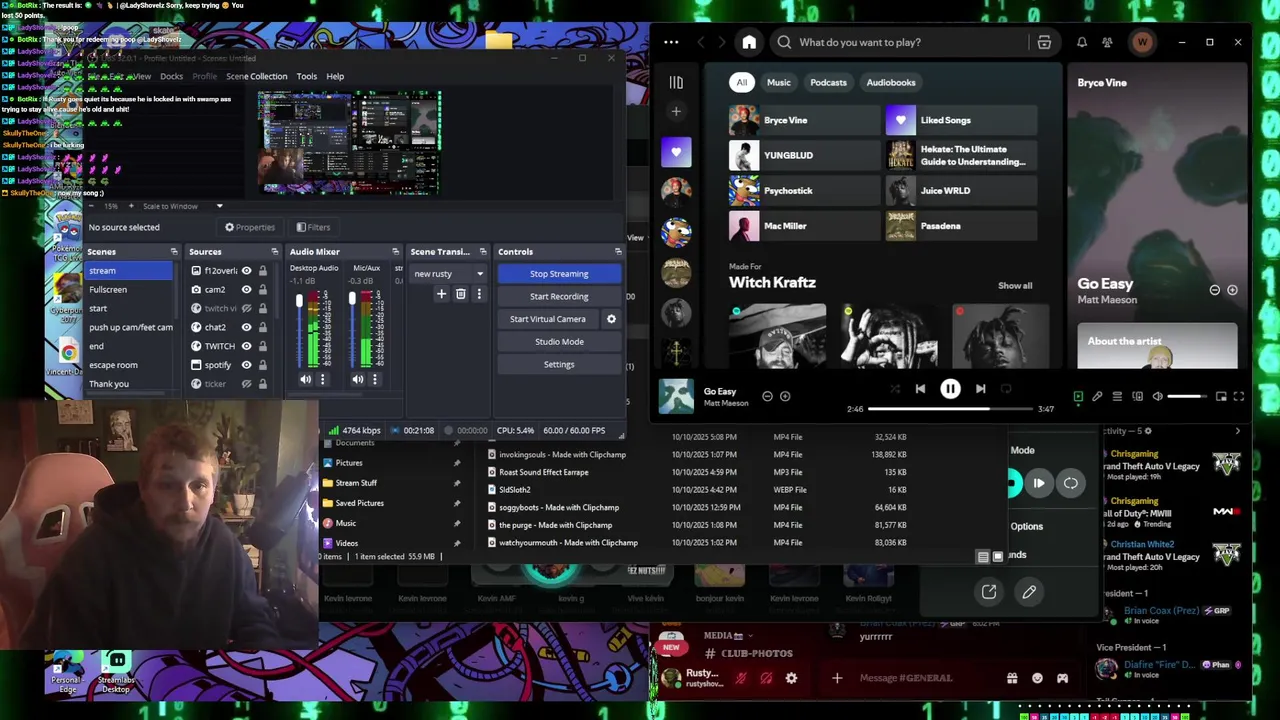Pop out the Audio Mixer dock
Viewport: 1280px width, 720px height.
(x=396, y=252)
